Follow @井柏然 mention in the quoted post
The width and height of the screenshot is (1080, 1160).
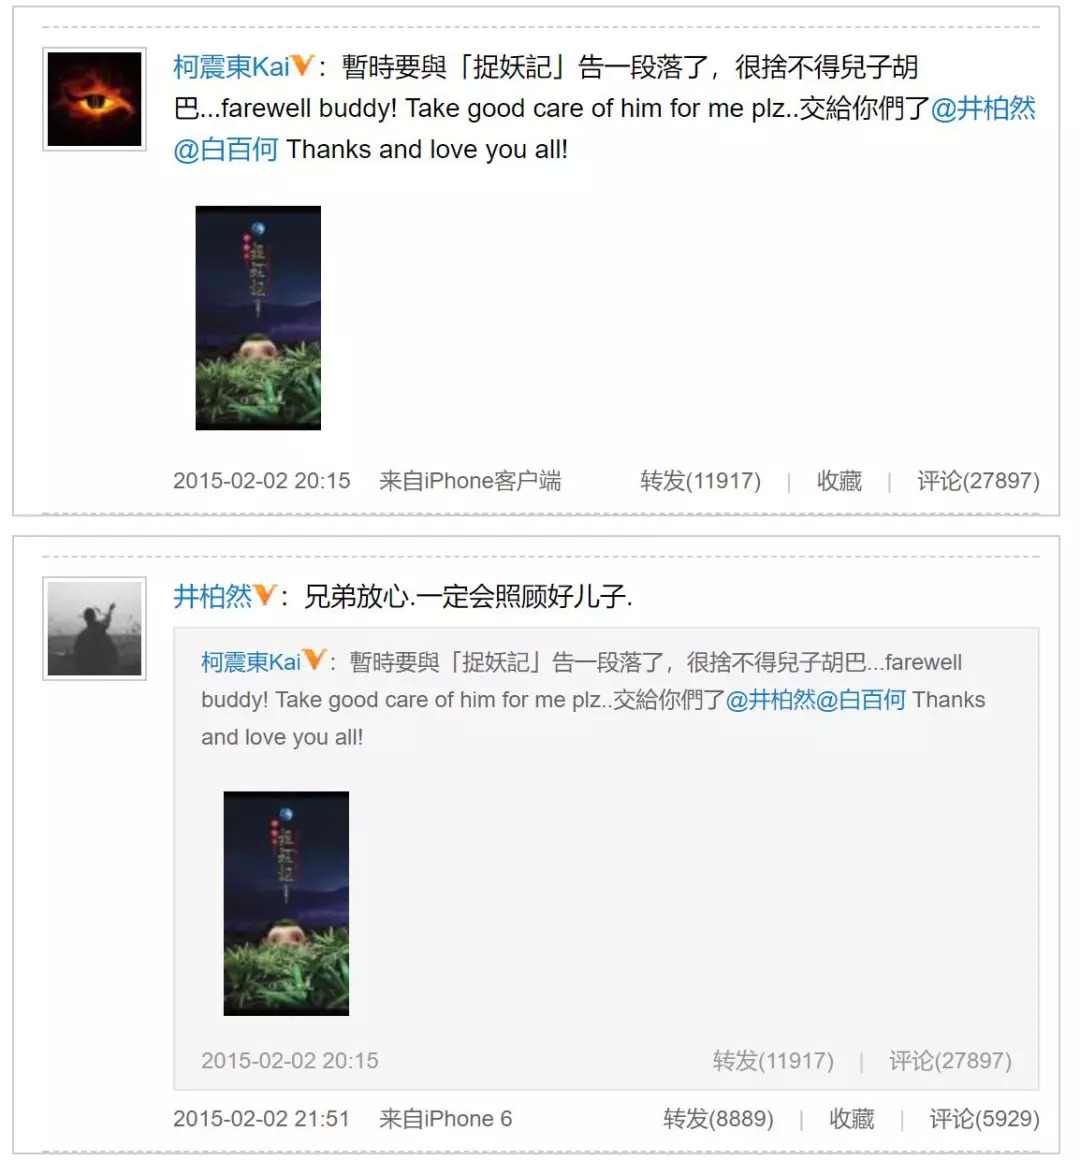tap(771, 700)
